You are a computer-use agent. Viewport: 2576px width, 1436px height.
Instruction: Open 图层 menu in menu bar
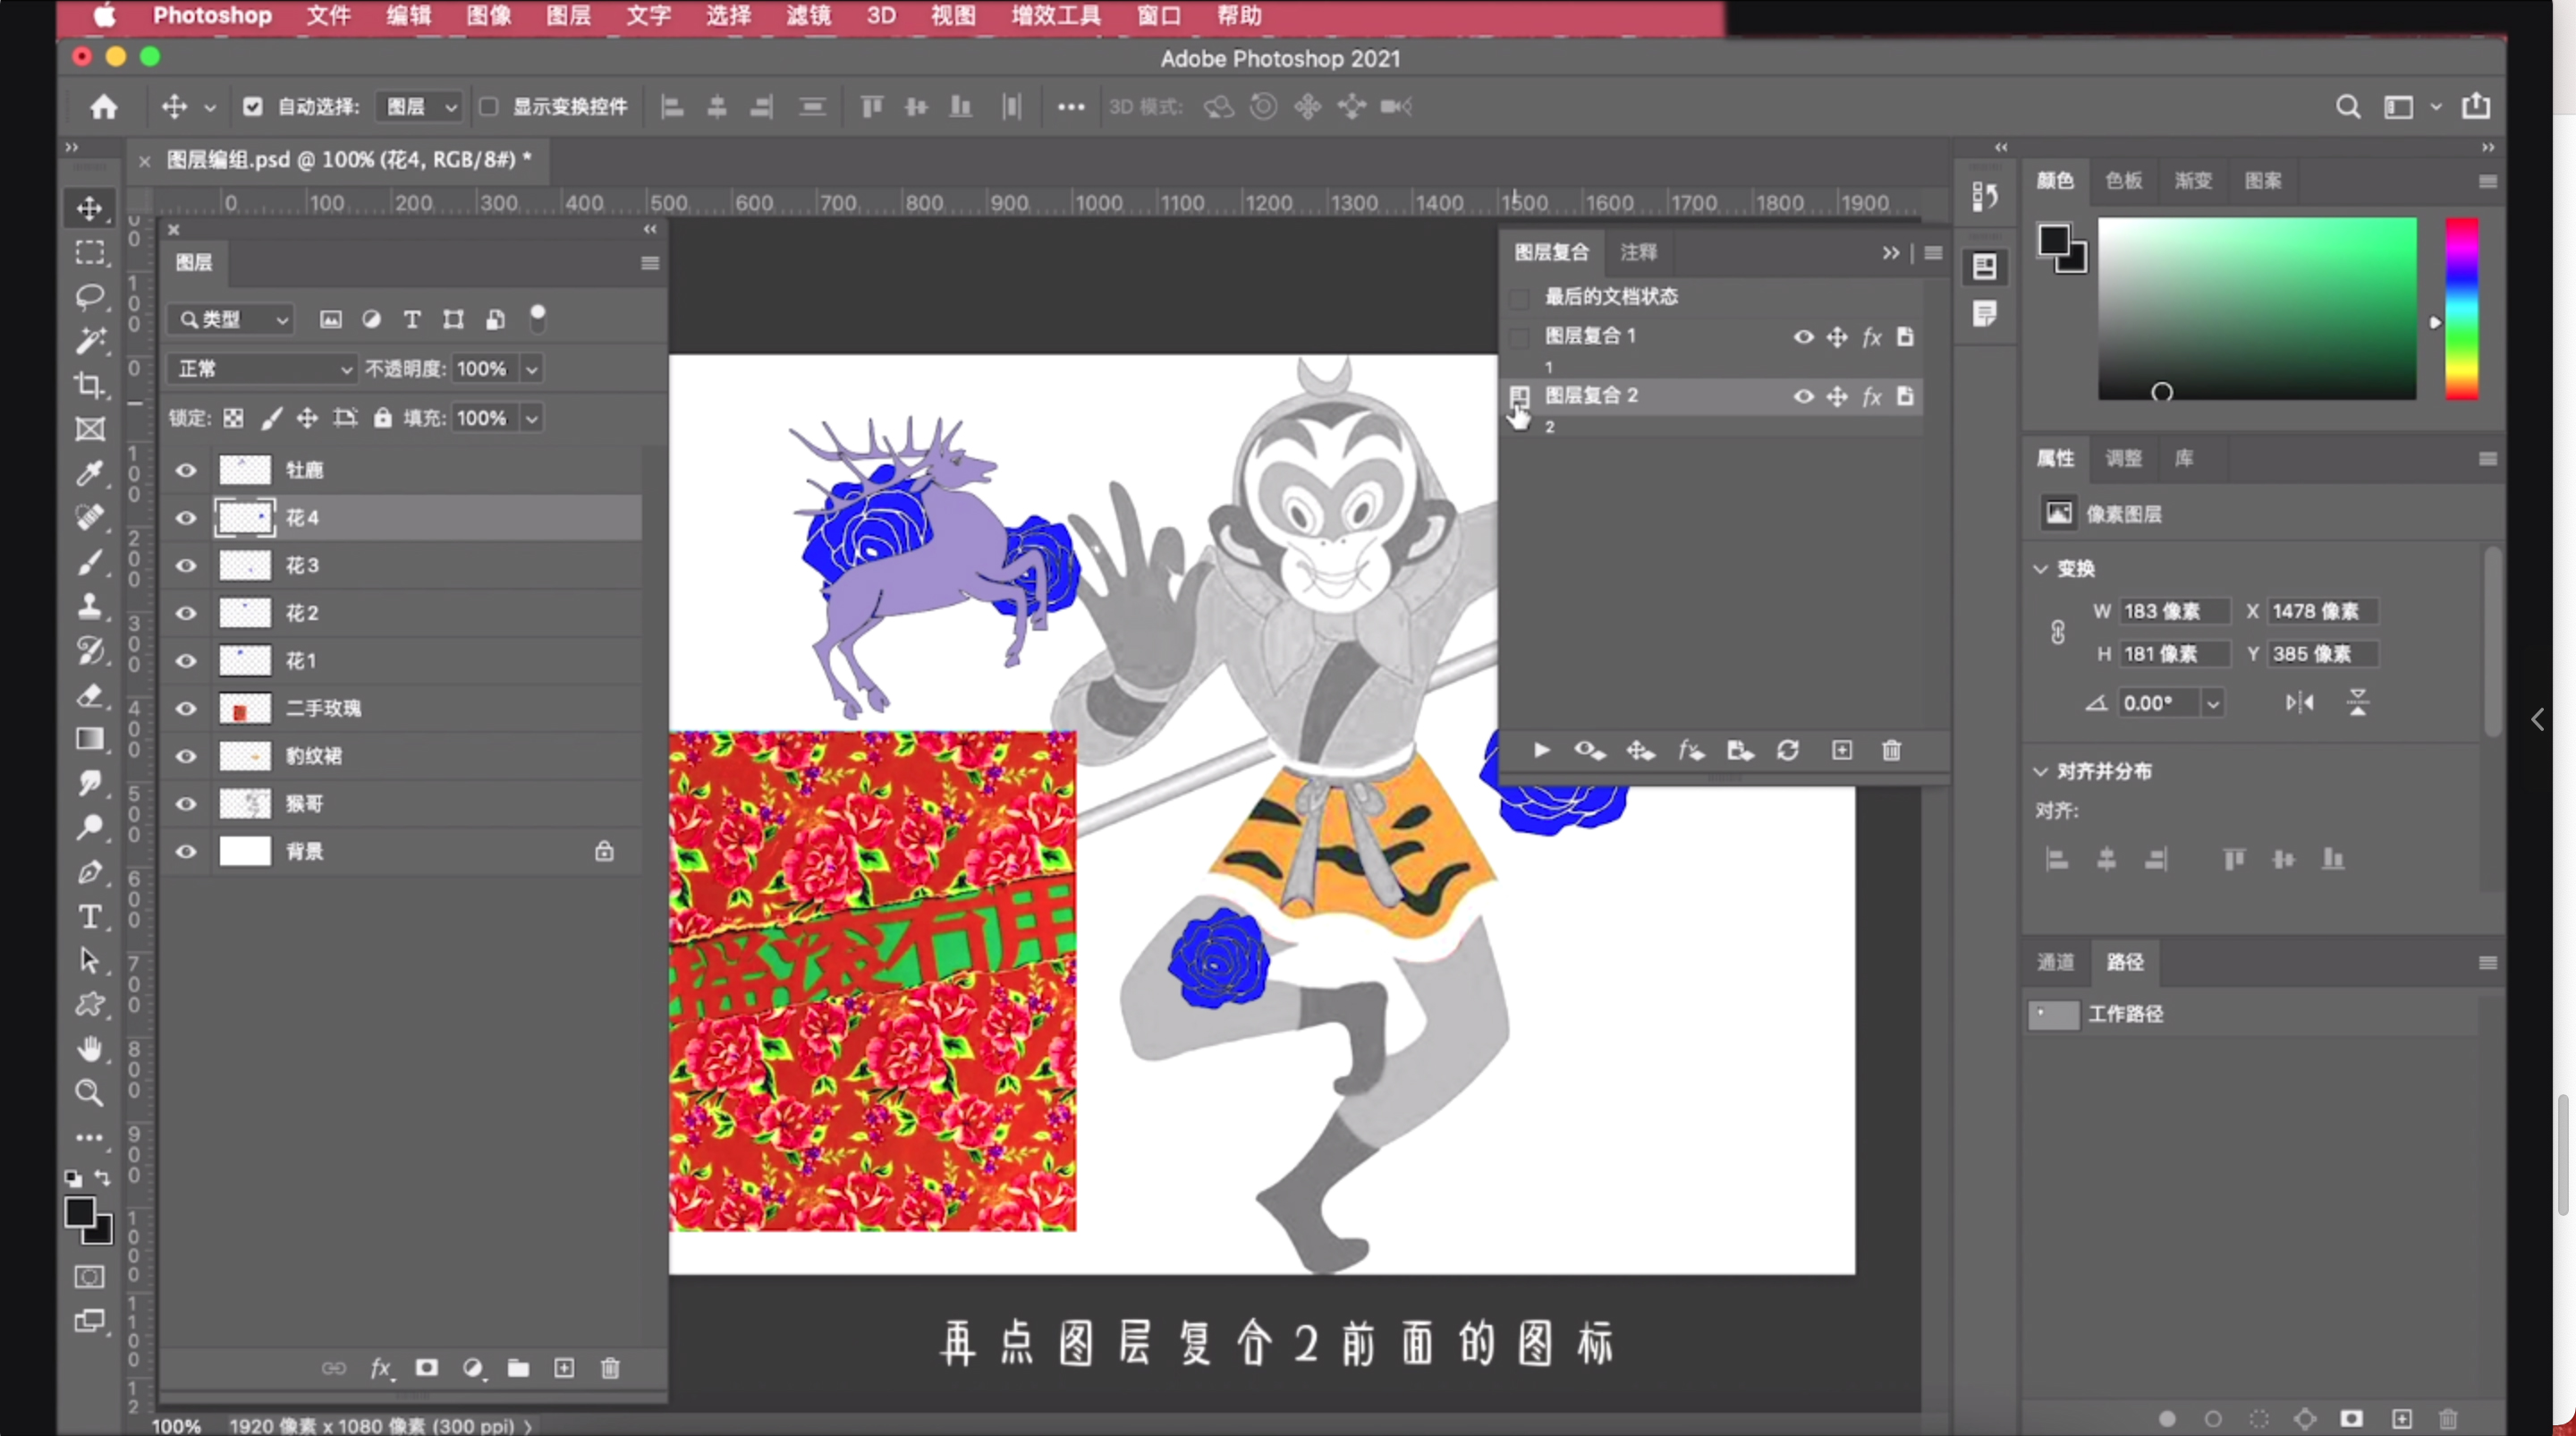pos(568,16)
